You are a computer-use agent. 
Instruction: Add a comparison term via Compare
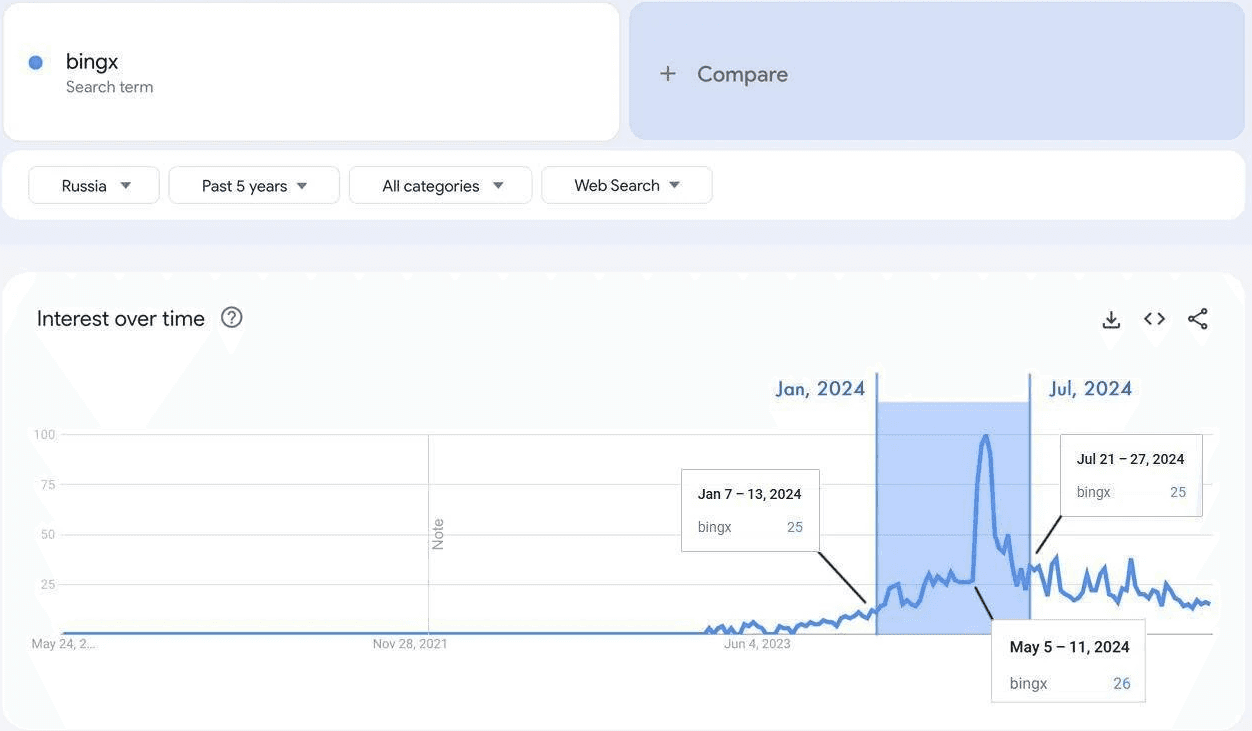(937, 71)
